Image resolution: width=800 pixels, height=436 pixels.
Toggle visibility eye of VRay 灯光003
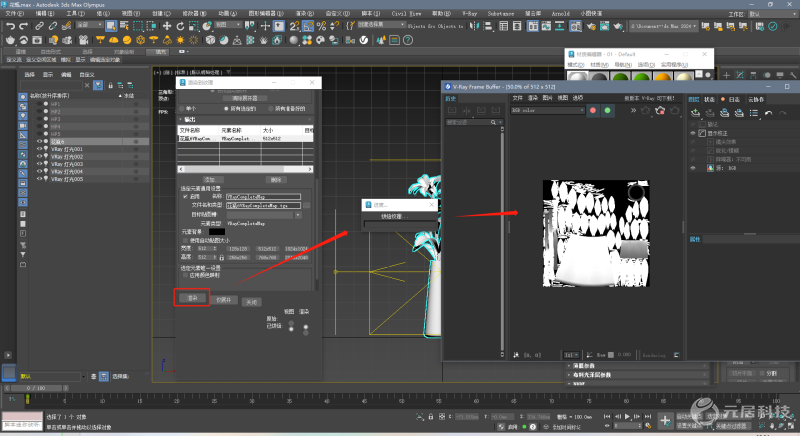coord(39,164)
